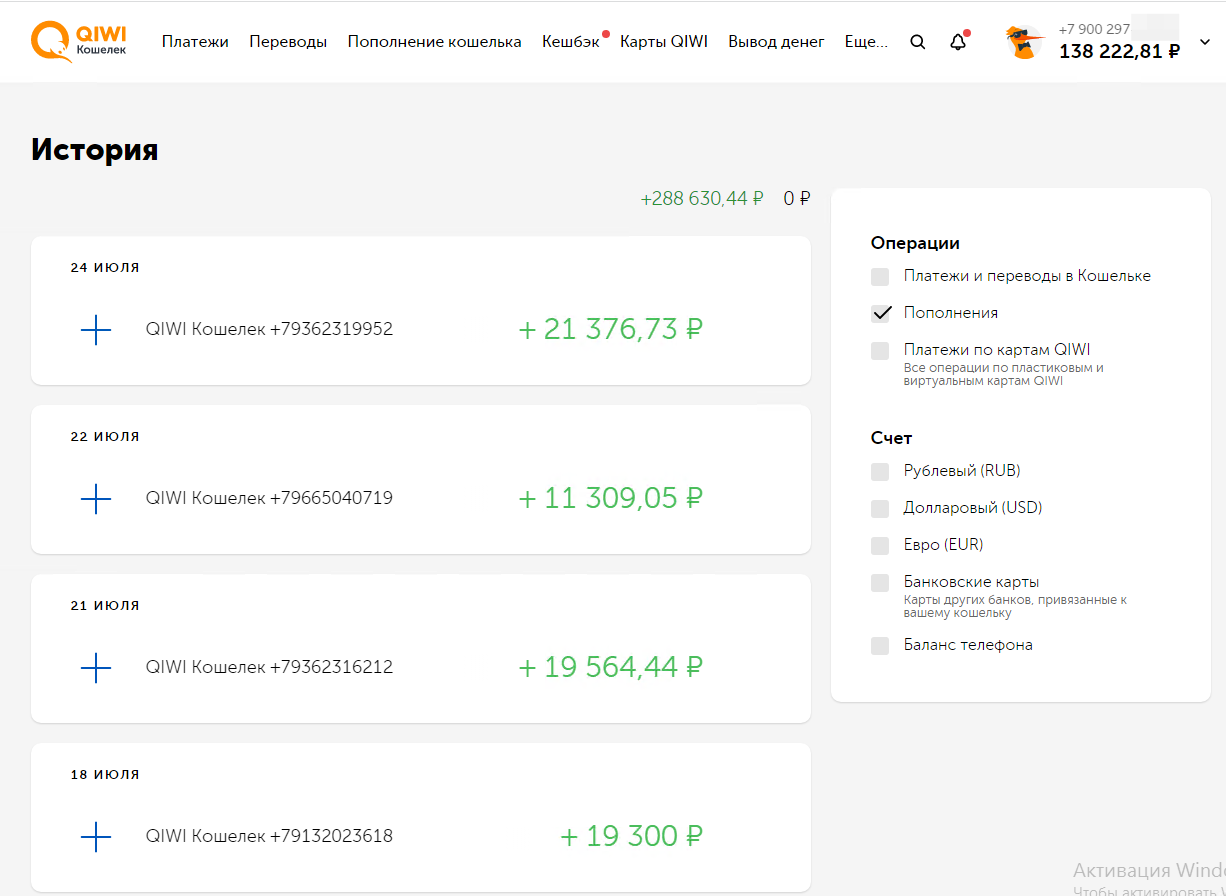Click the '21 ИЮЛЯ' date label
The height and width of the screenshot is (896, 1226).
coord(105,605)
